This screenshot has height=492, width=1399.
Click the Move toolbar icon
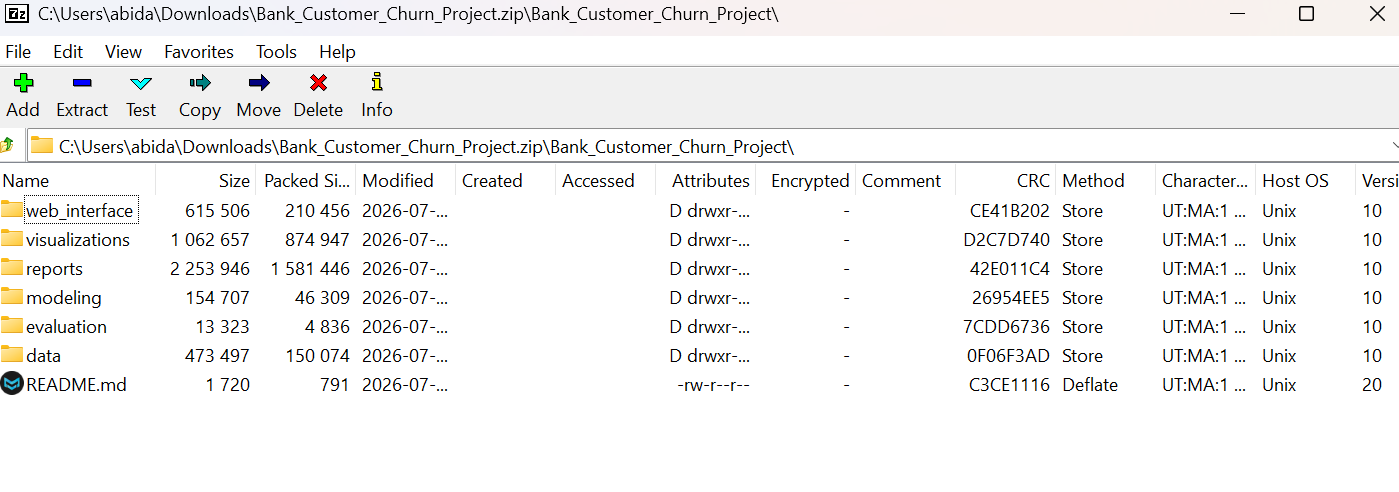[259, 83]
